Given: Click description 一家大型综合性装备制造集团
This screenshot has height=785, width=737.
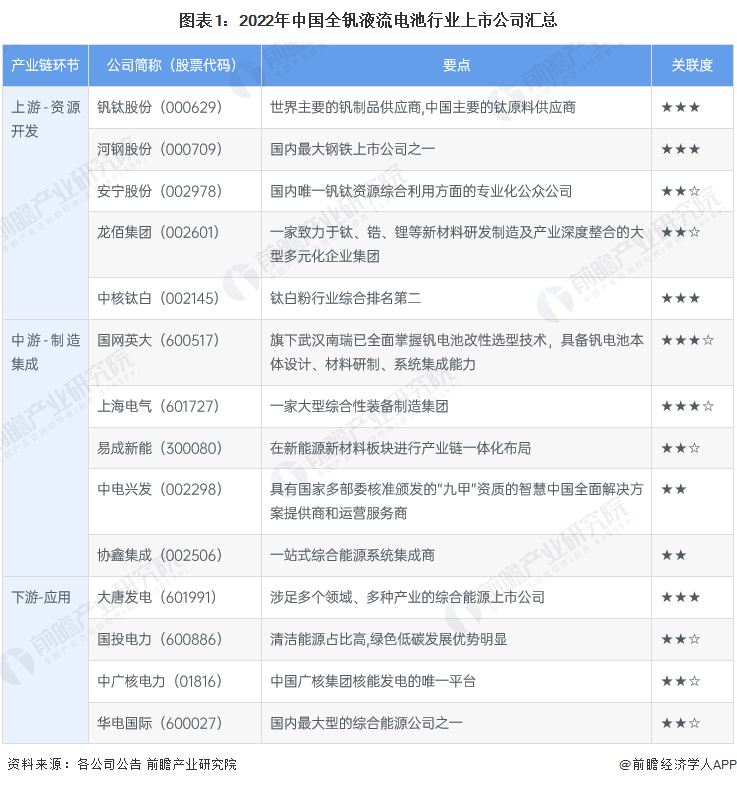Looking at the screenshot, I should point(359,406).
